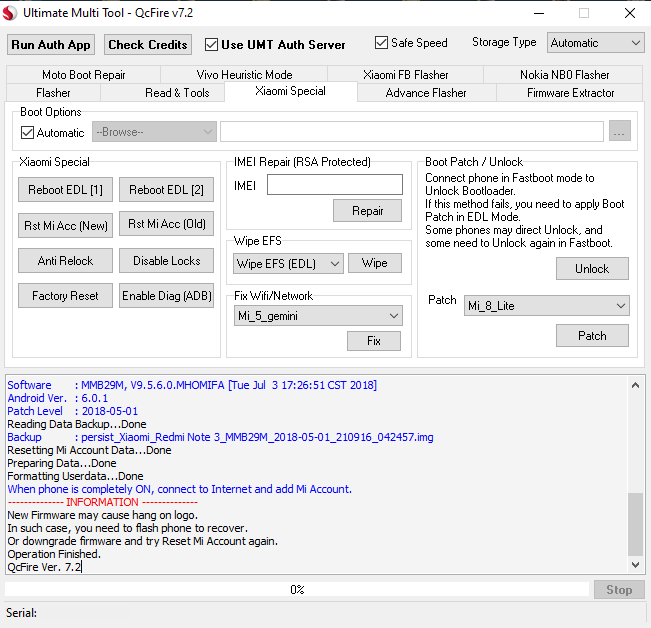This screenshot has width=651, height=628.
Task: Click the greyed Stop button
Action: 619,589
